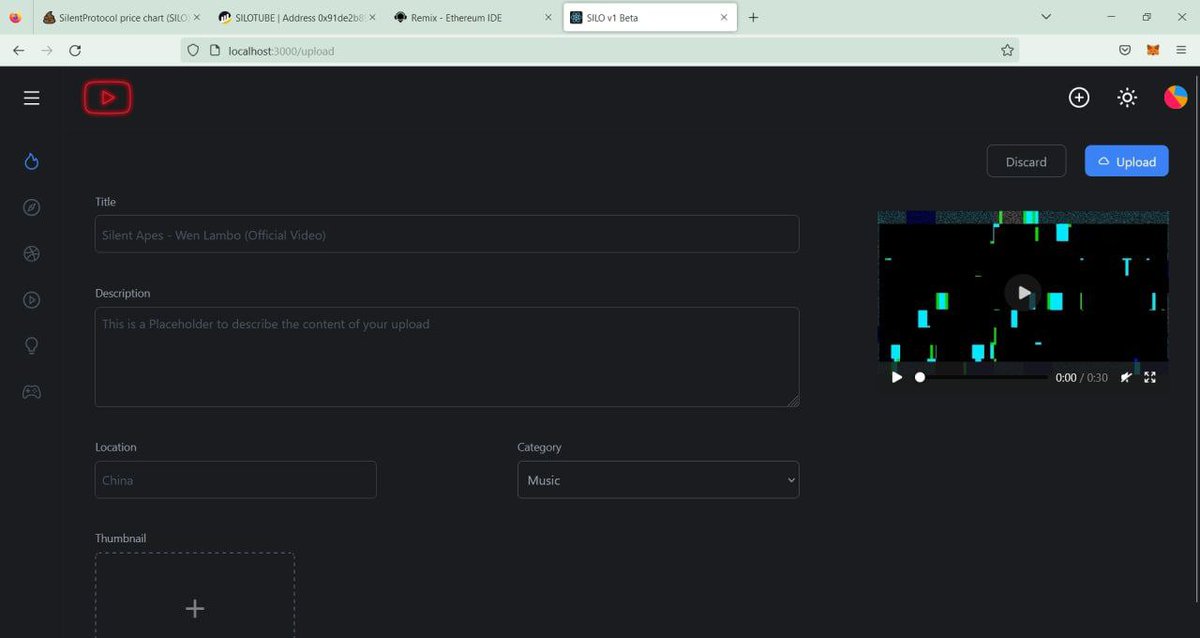Select the SILO v1 Beta tab
Viewport: 1200px width, 638px height.
[x=650, y=17]
